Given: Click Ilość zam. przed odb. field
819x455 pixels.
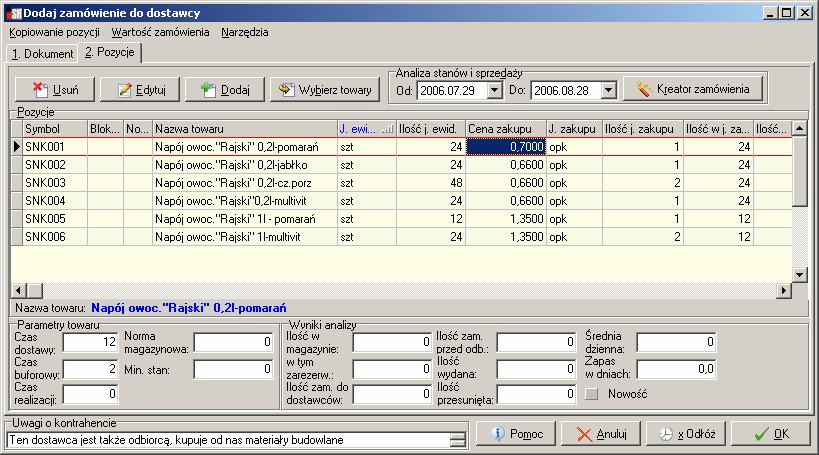Looking at the screenshot, I should (x=536, y=342).
